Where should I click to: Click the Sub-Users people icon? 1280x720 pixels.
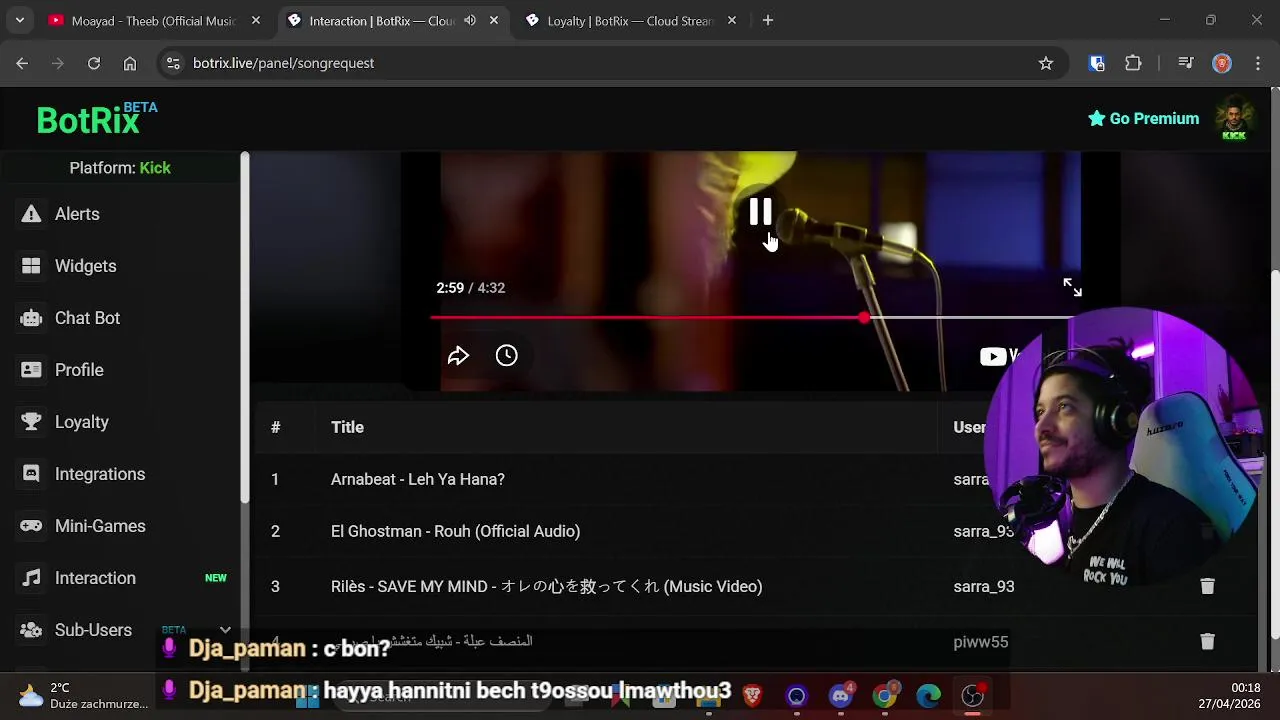31,630
